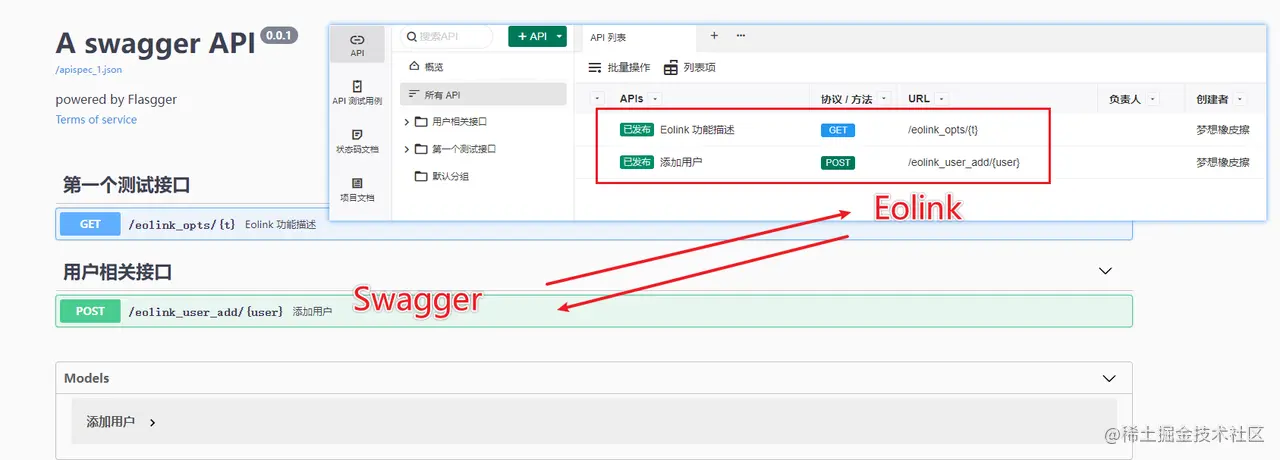Switch to the API 列表 tab
The width and height of the screenshot is (1280, 460).
tap(608, 37)
